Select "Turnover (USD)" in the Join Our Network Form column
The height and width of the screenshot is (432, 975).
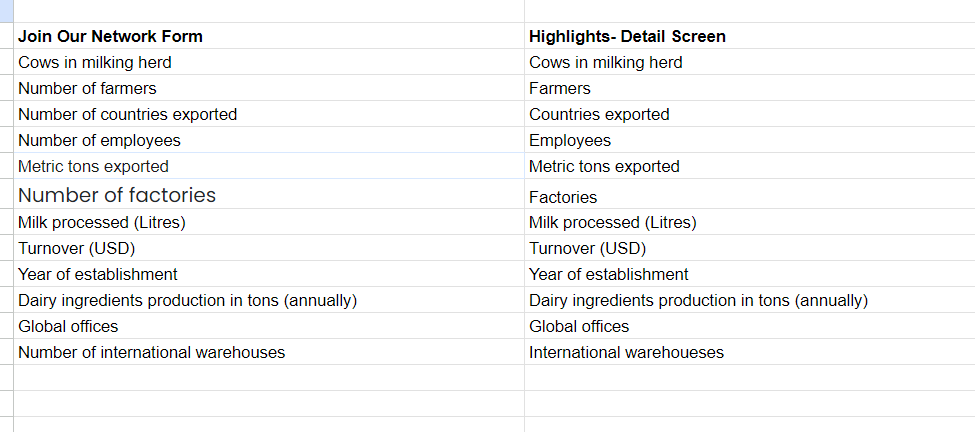pos(76,248)
